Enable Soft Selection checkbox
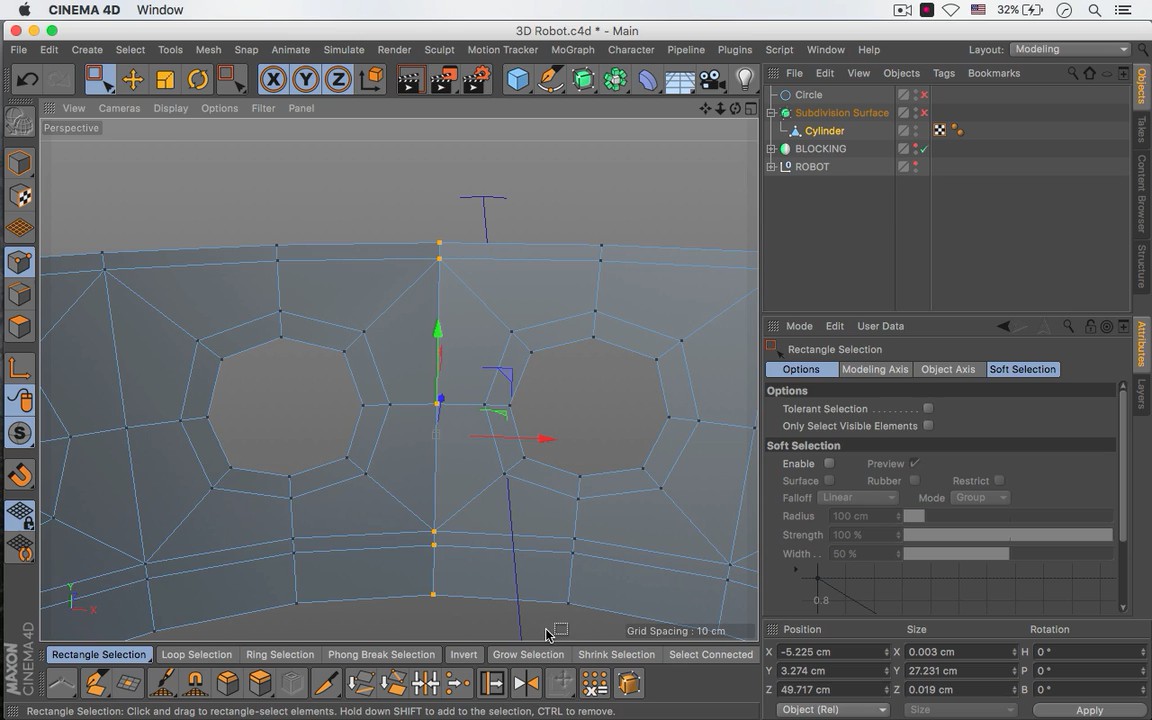Viewport: 1152px width, 720px height. coord(829,464)
